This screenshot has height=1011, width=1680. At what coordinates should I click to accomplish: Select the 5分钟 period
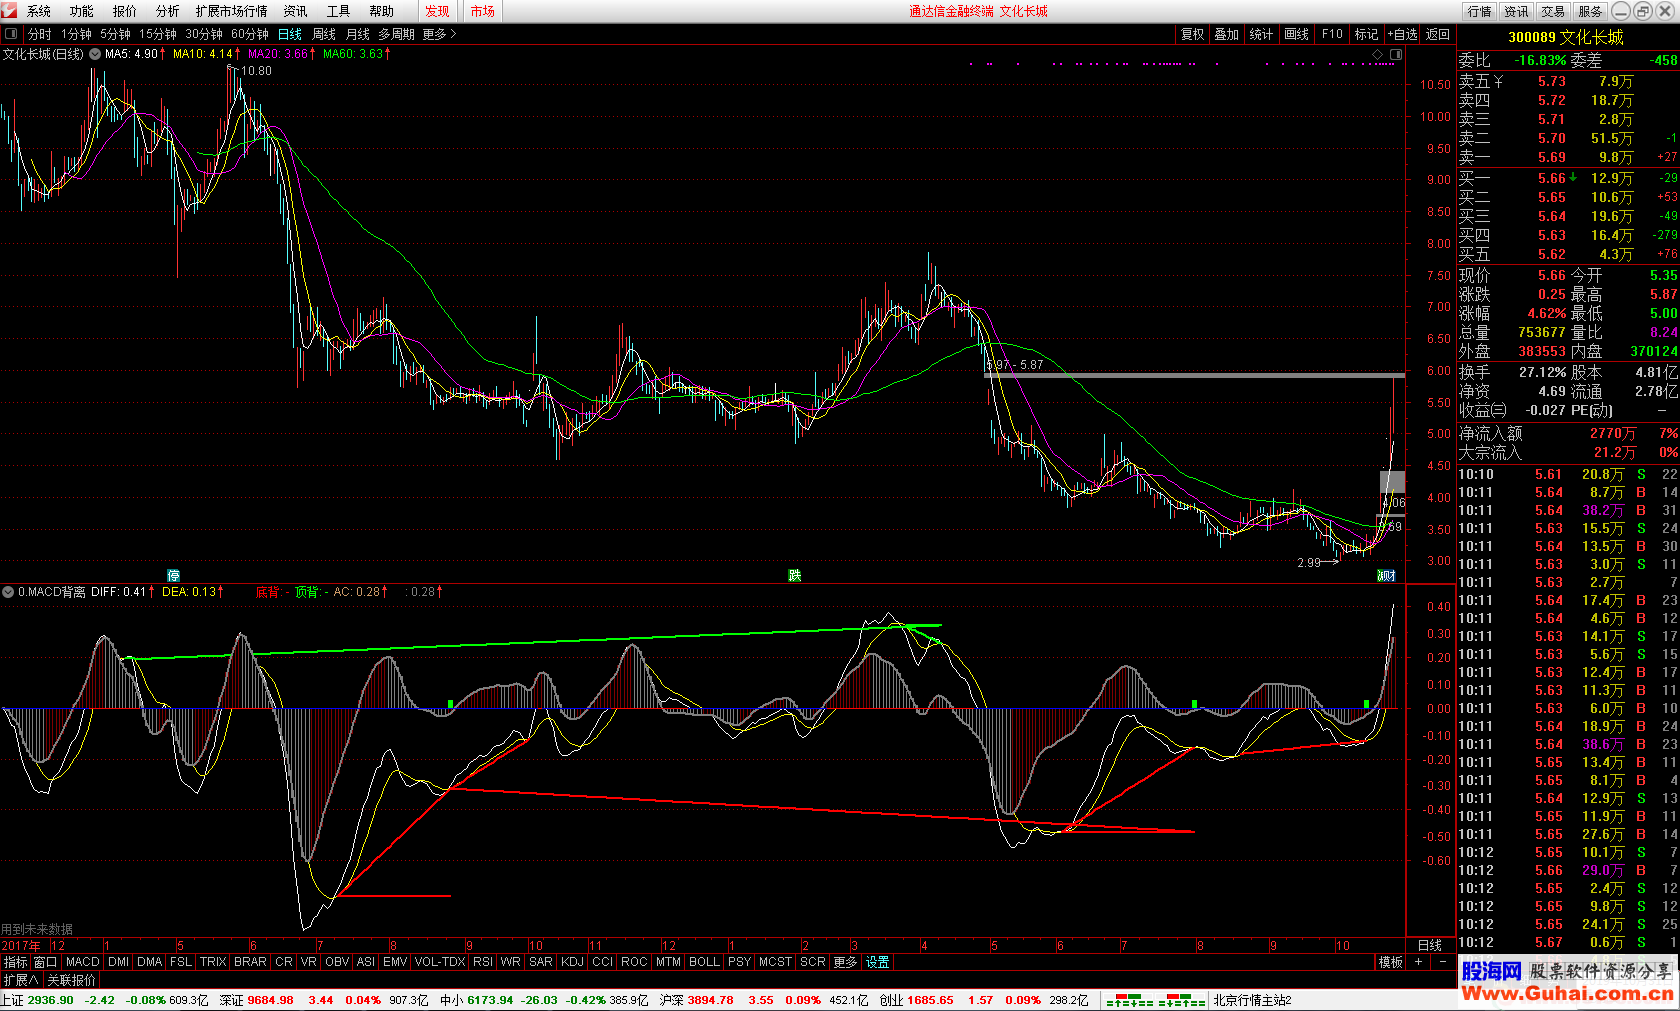(x=115, y=34)
